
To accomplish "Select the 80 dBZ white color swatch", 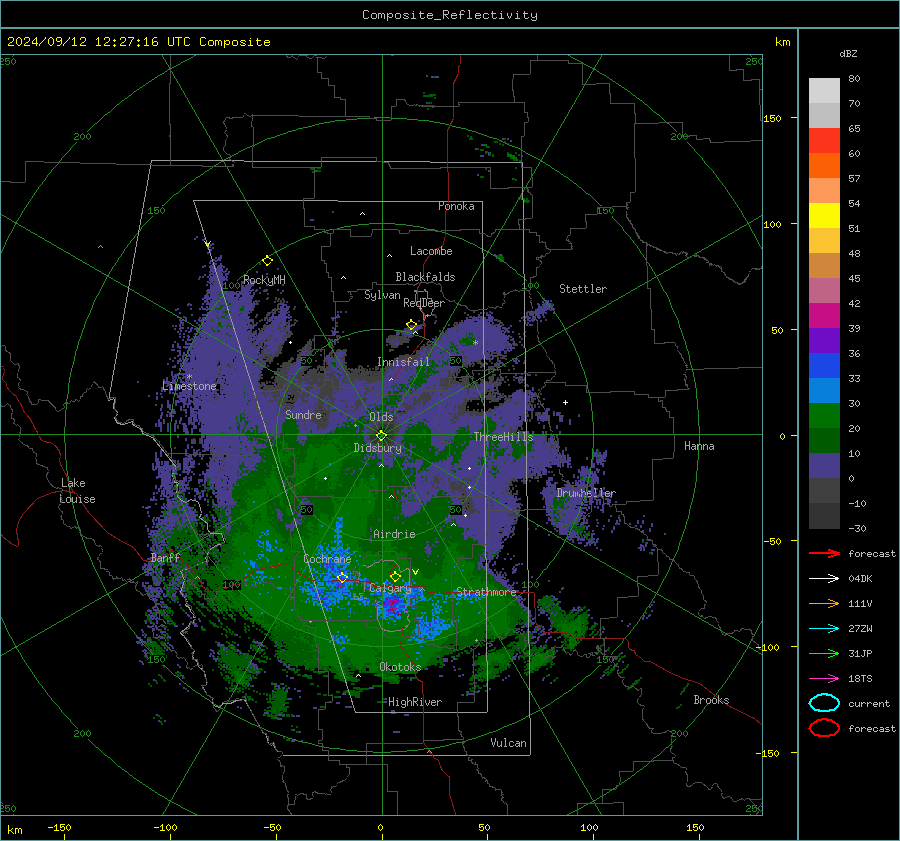I will [x=824, y=91].
